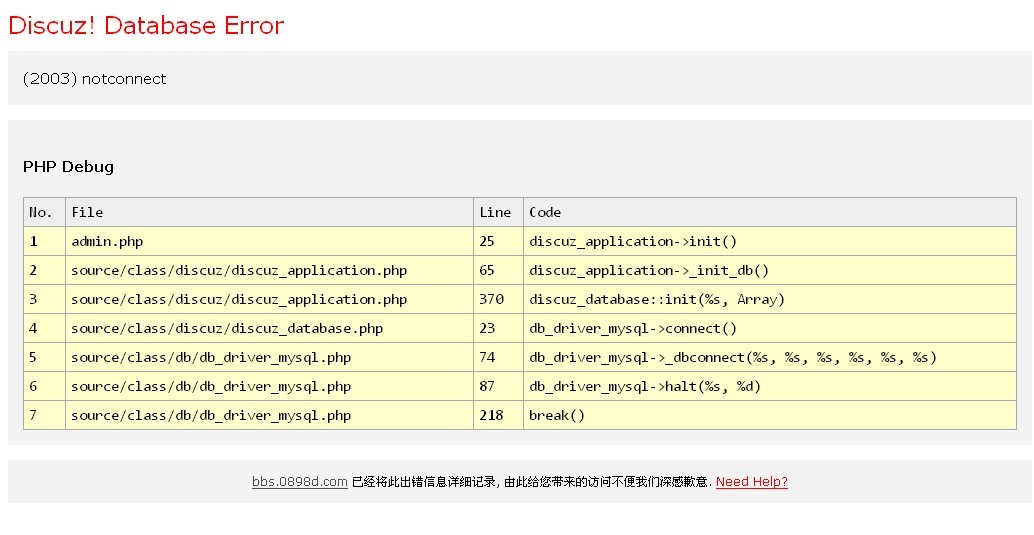Click db_driver_mysql->connect() code cell
Screen dimensions: 1034x535
click(x=770, y=329)
